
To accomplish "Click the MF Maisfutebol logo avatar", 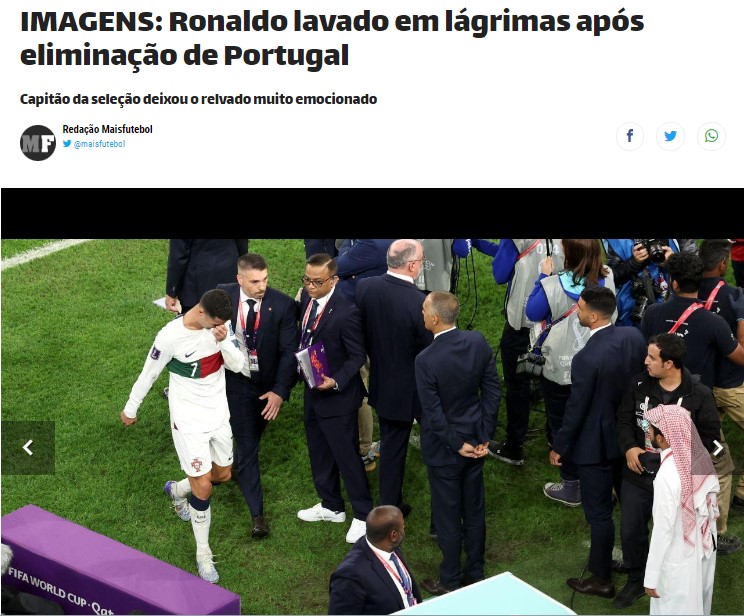I will click(x=38, y=143).
